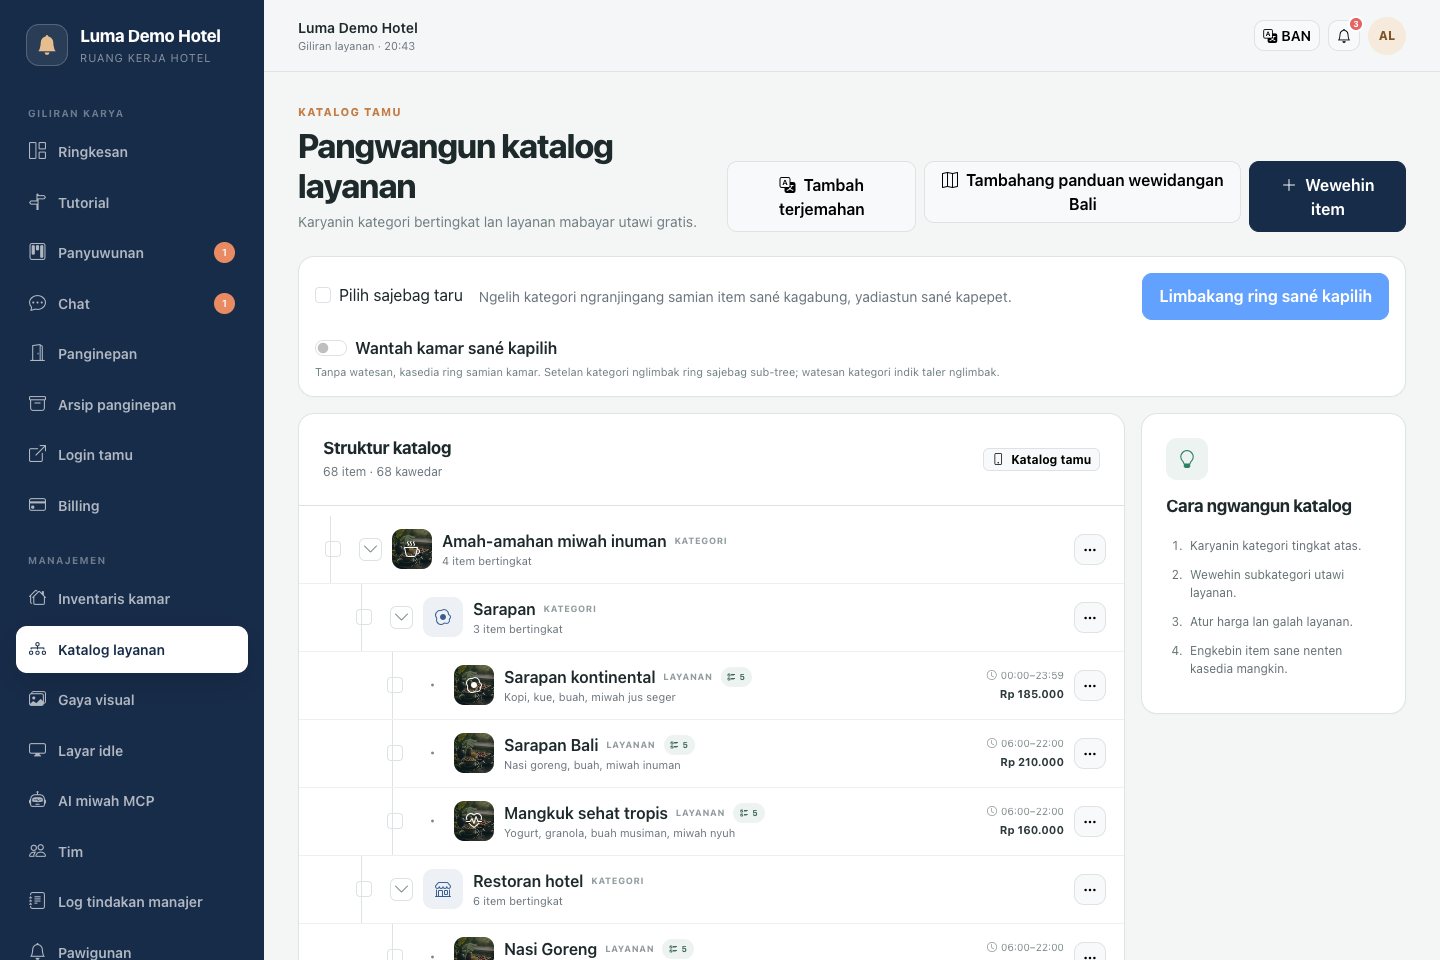Open more options for Restoran hotel
Viewport: 1440px width, 960px height.
point(1090,890)
